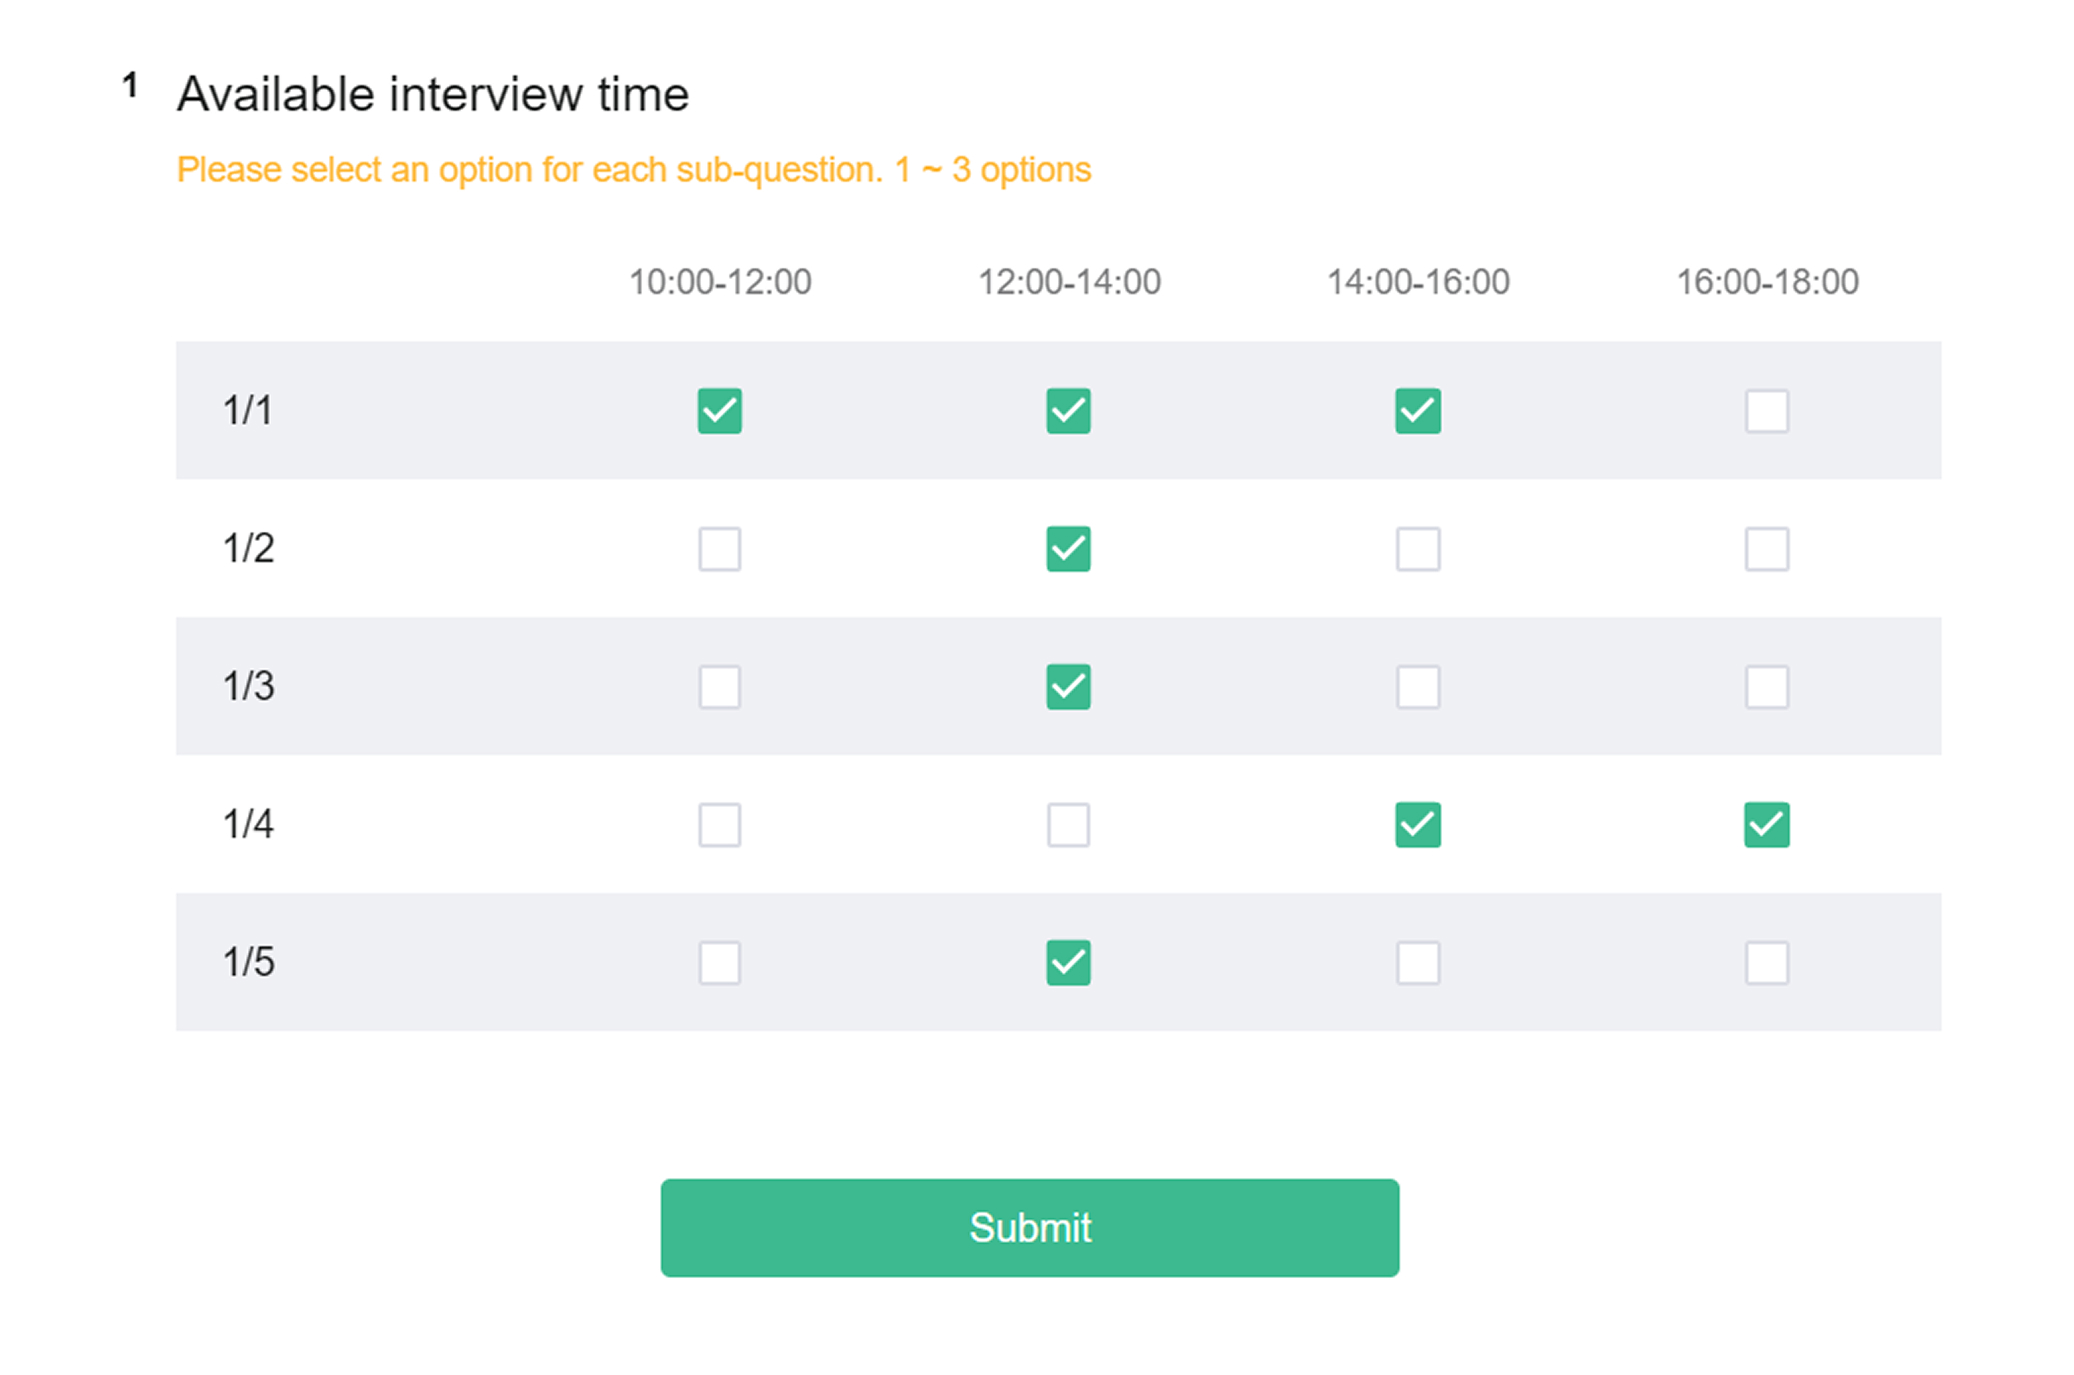Uncheck the 14:00-16:00 slot for 1/4
The height and width of the screenshot is (1375, 2074).
[1416, 824]
